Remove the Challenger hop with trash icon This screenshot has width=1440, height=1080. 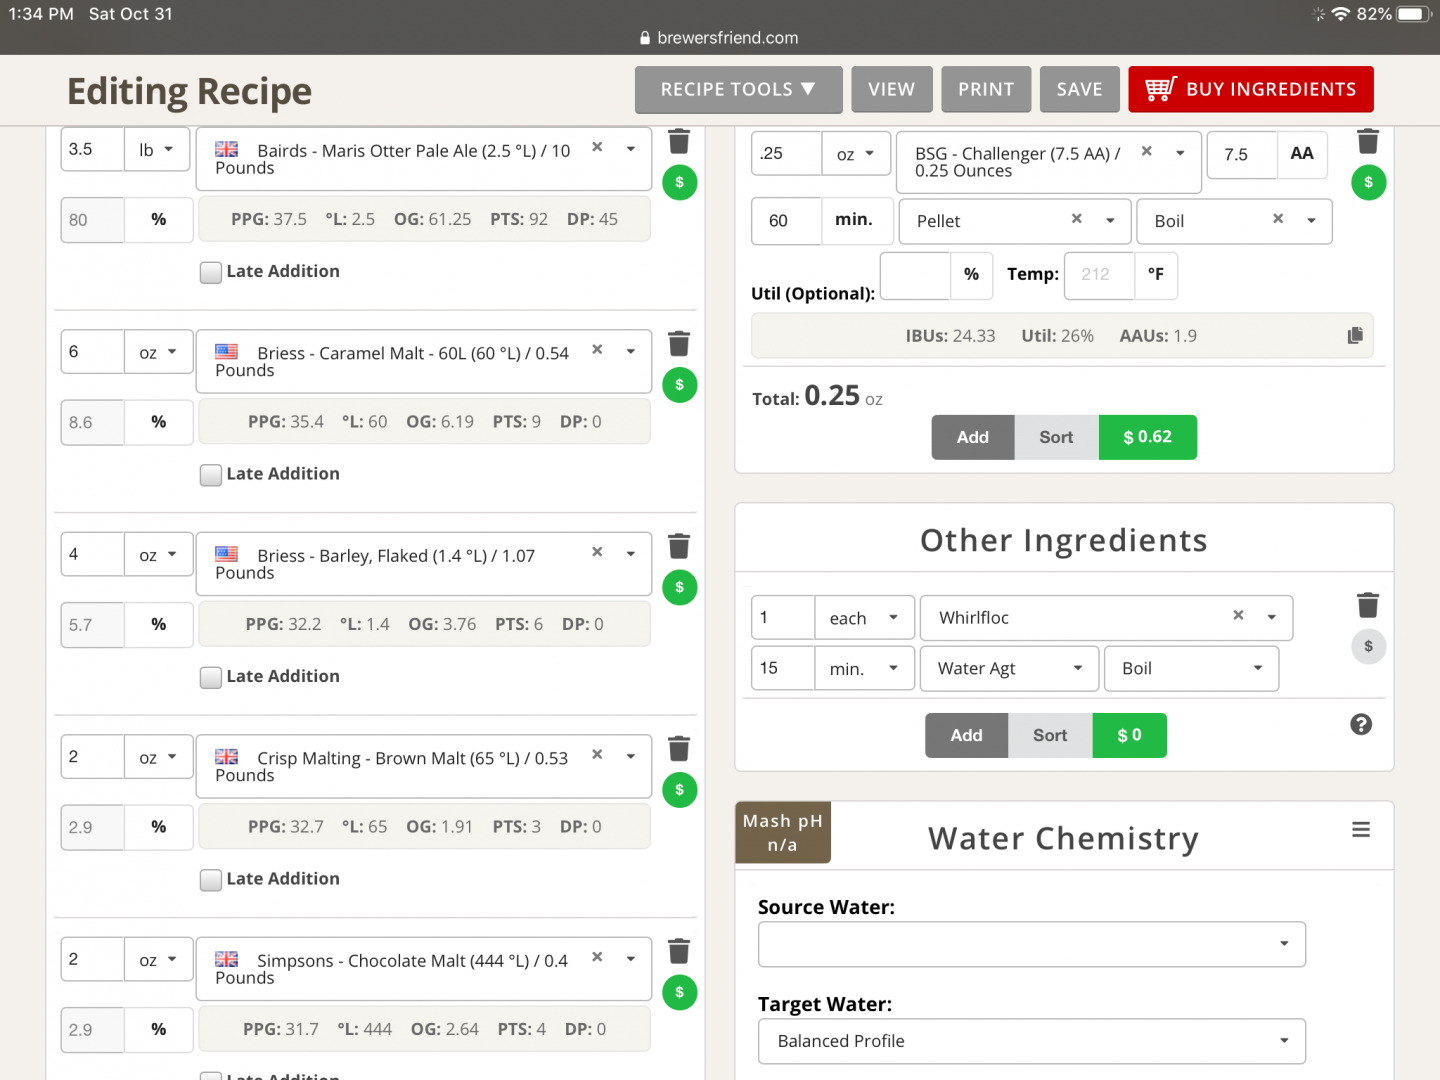coord(1367,141)
